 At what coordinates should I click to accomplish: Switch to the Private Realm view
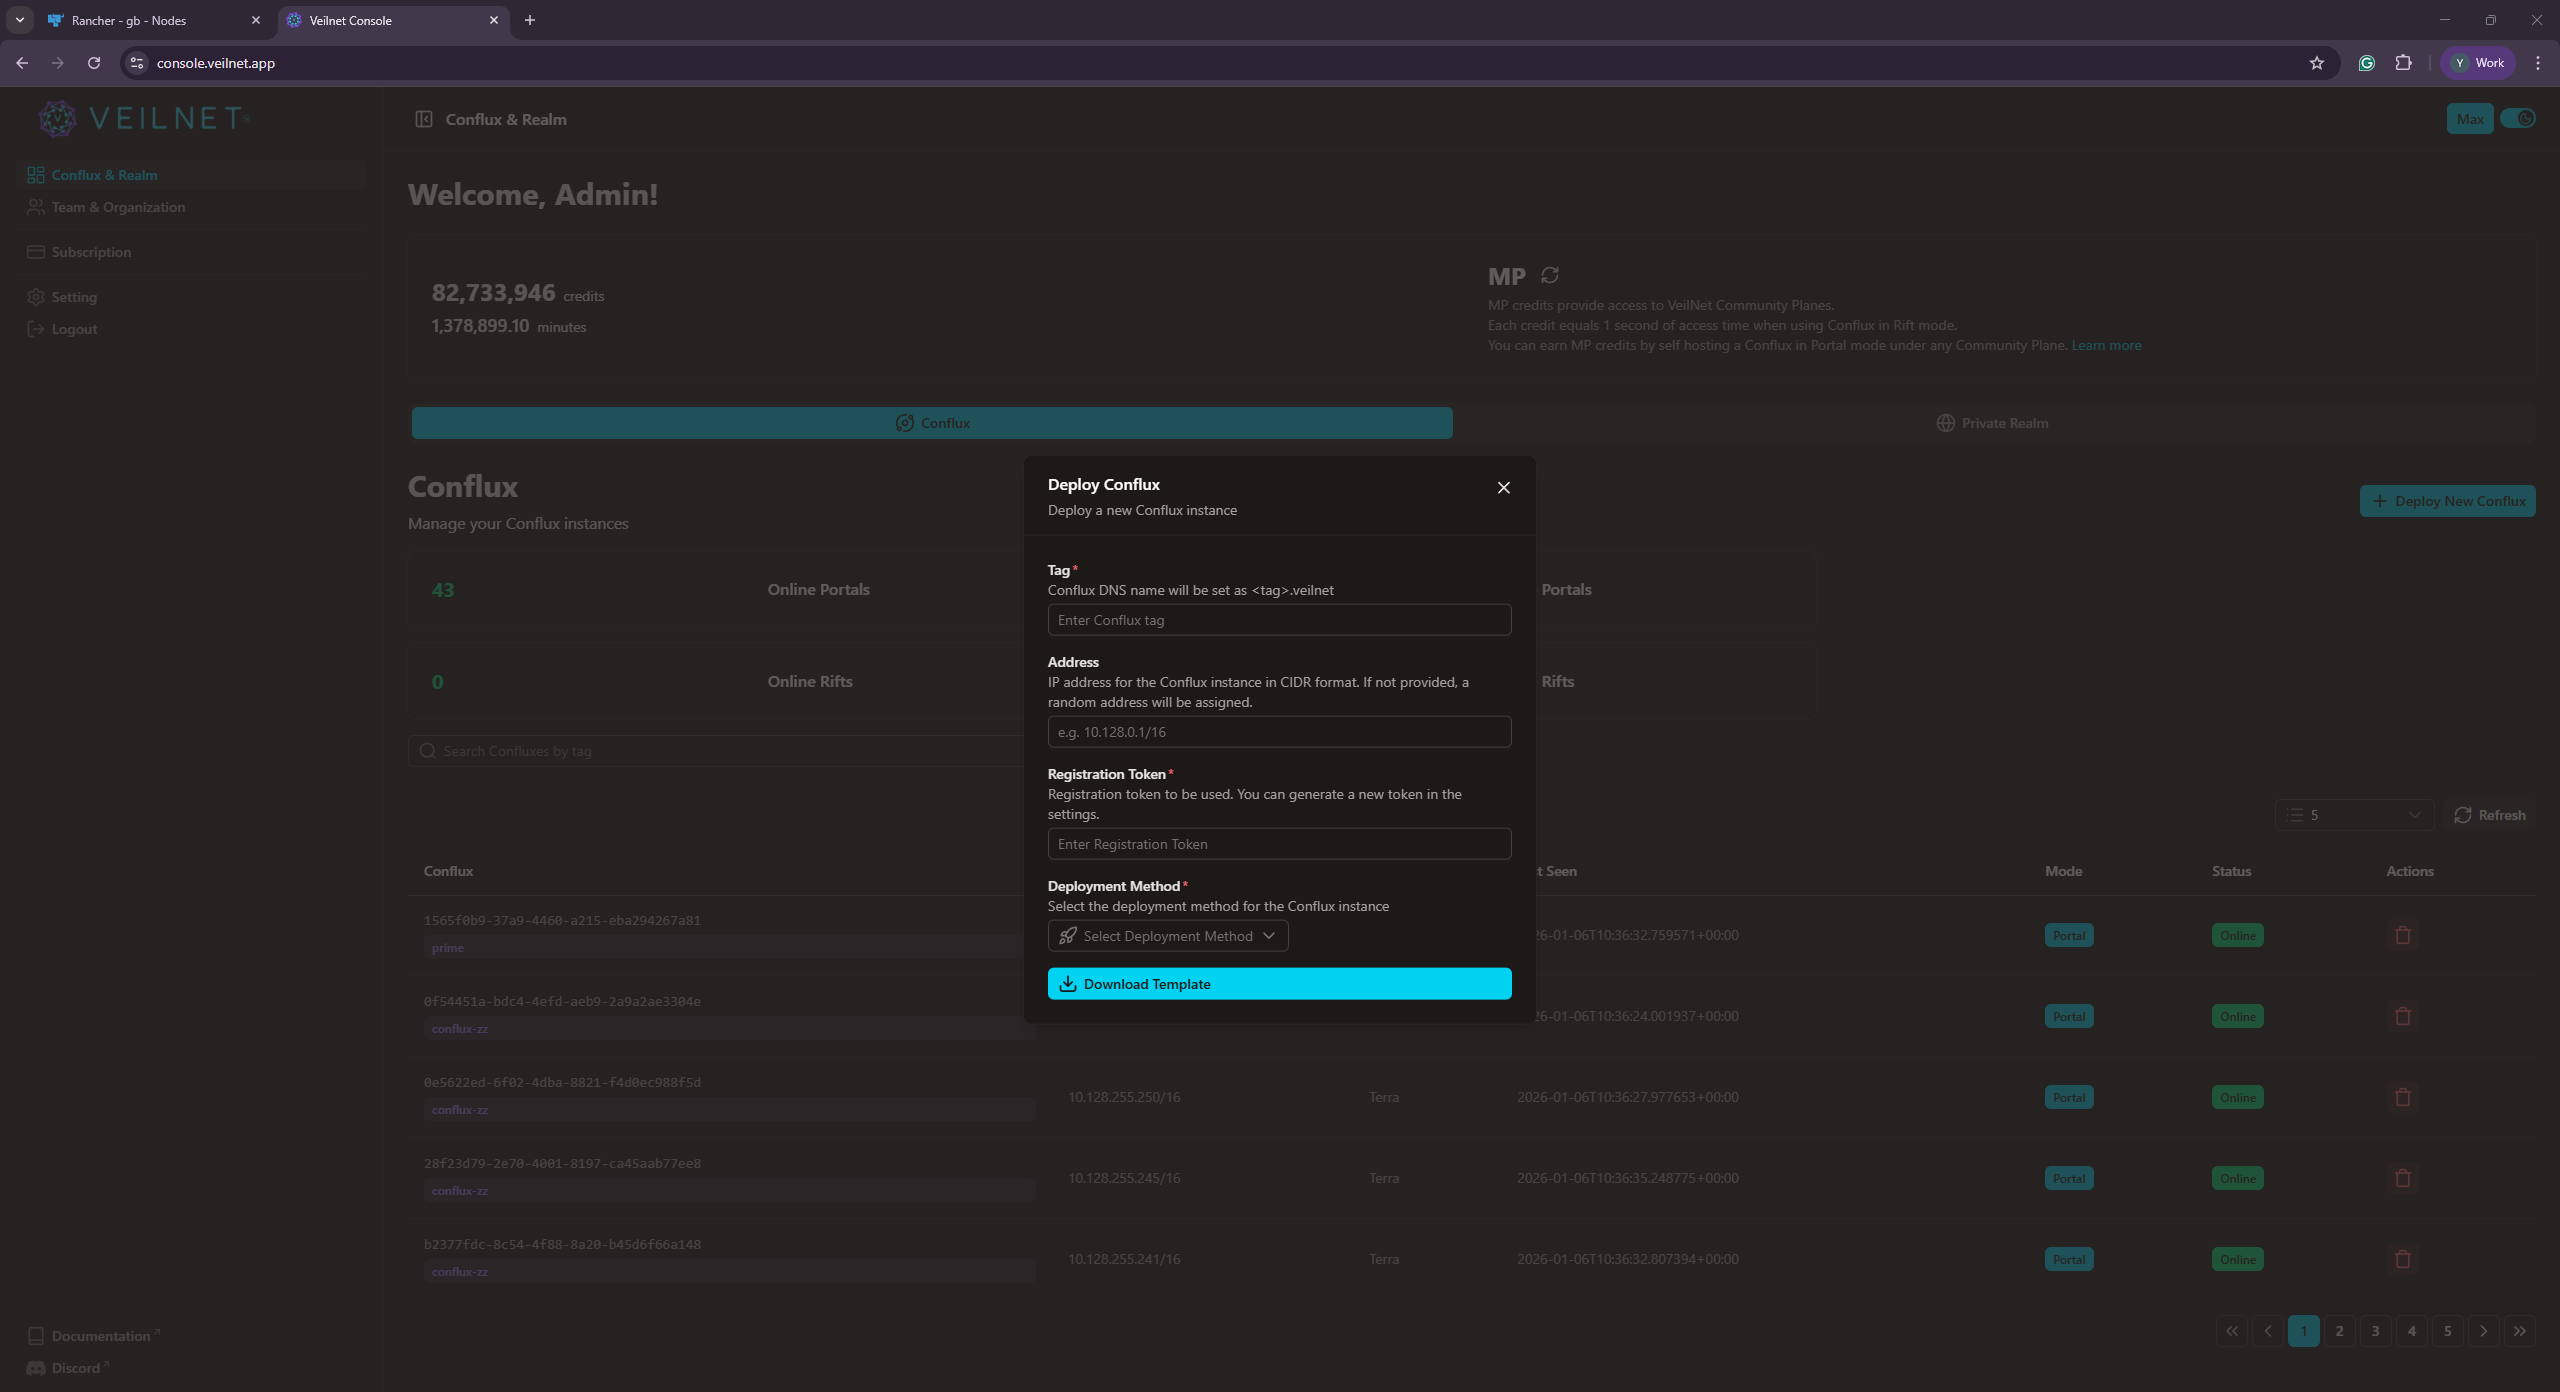pyautogui.click(x=1991, y=422)
